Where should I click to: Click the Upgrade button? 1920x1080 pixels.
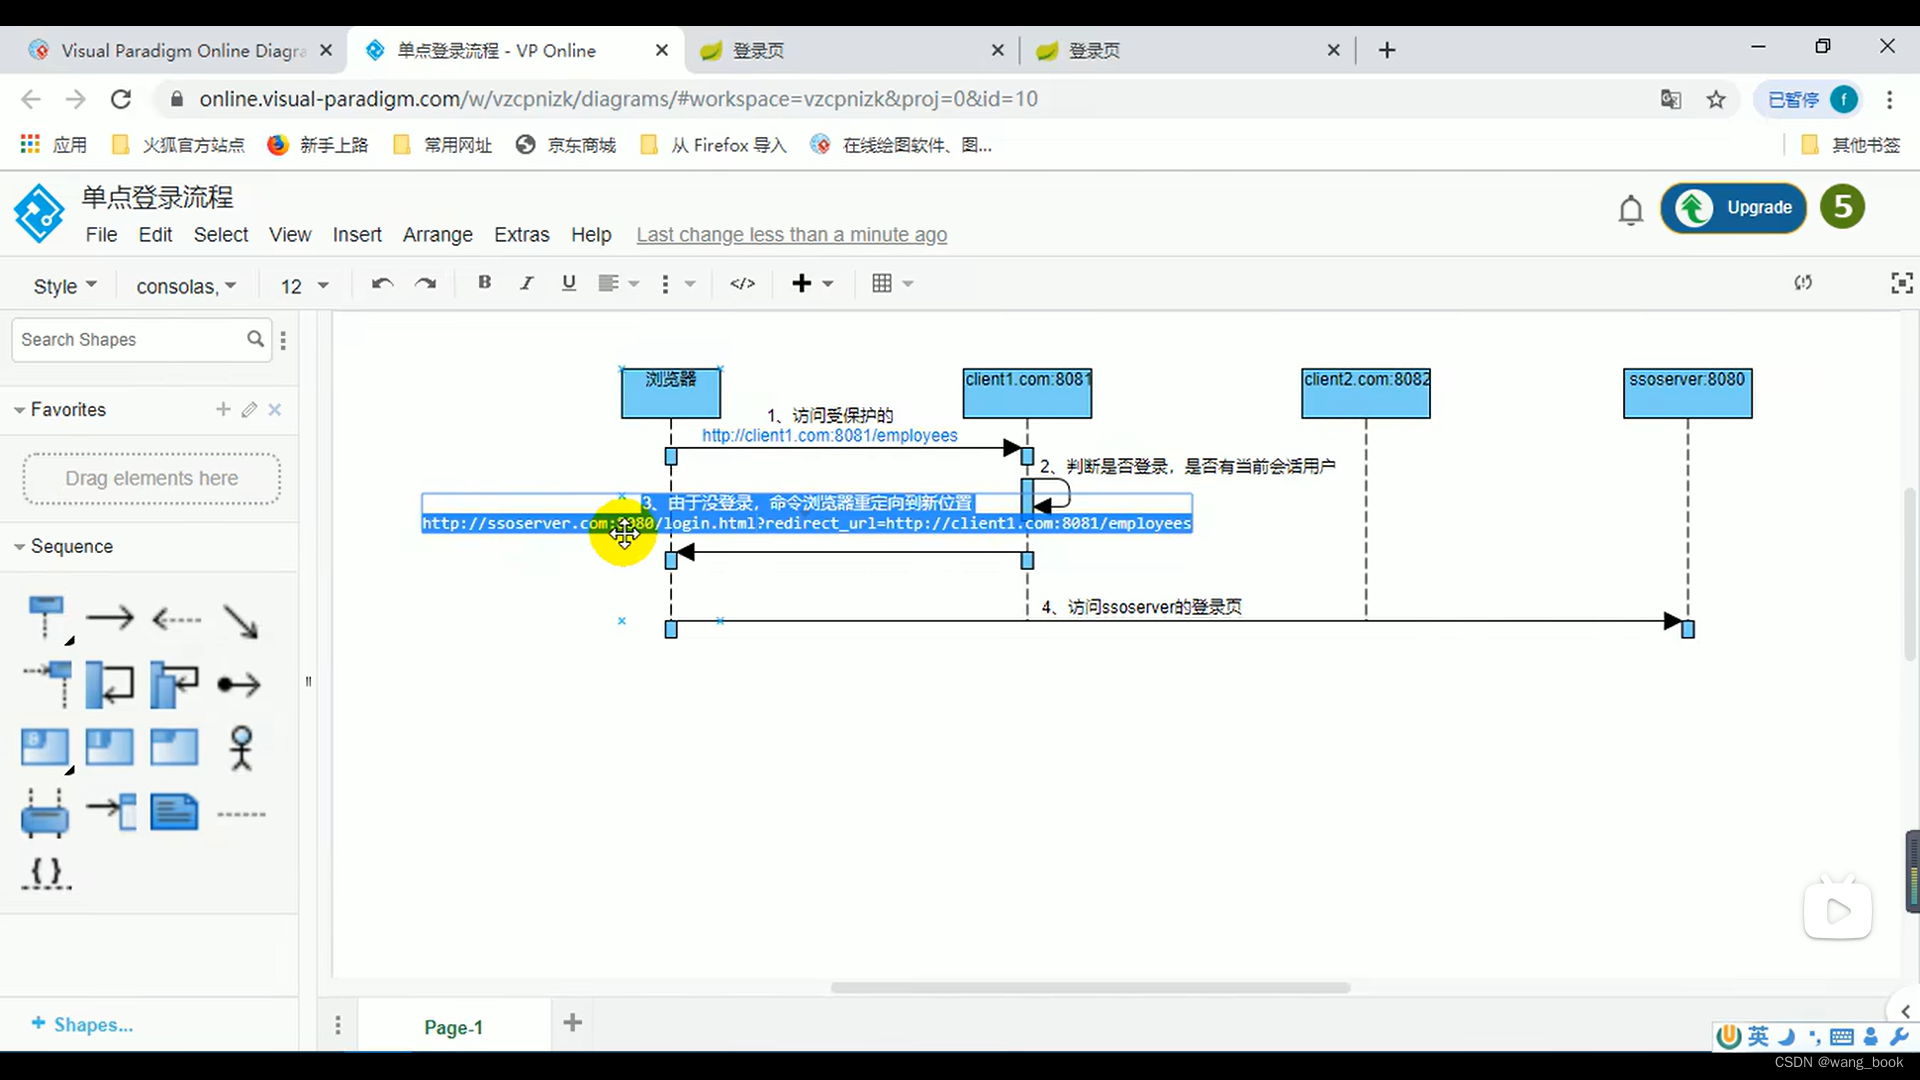point(1739,207)
